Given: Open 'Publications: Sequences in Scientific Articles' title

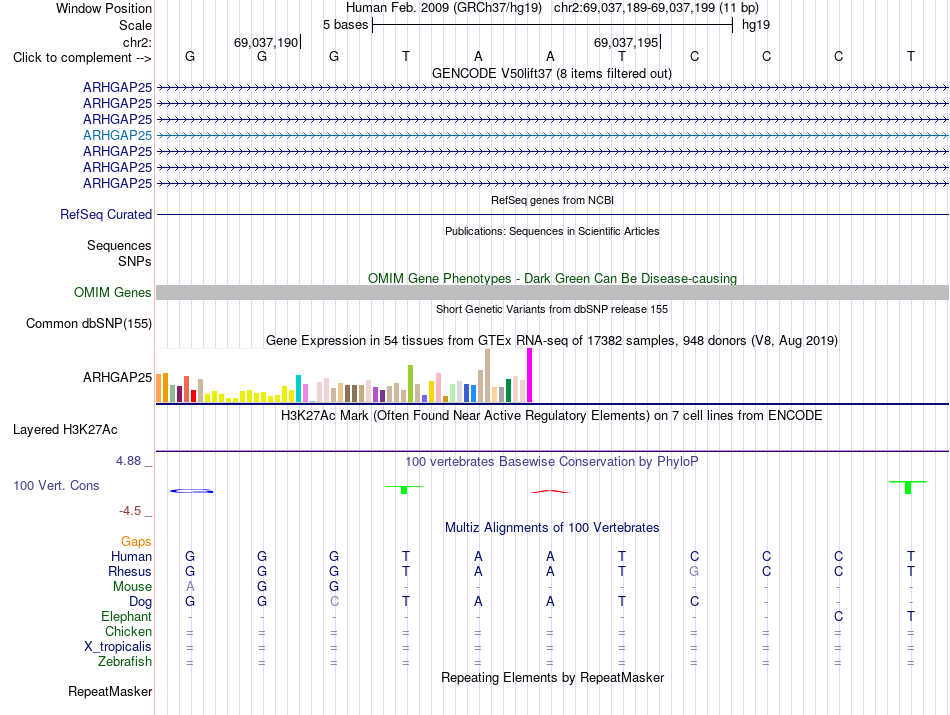Looking at the screenshot, I should (x=552, y=231).
